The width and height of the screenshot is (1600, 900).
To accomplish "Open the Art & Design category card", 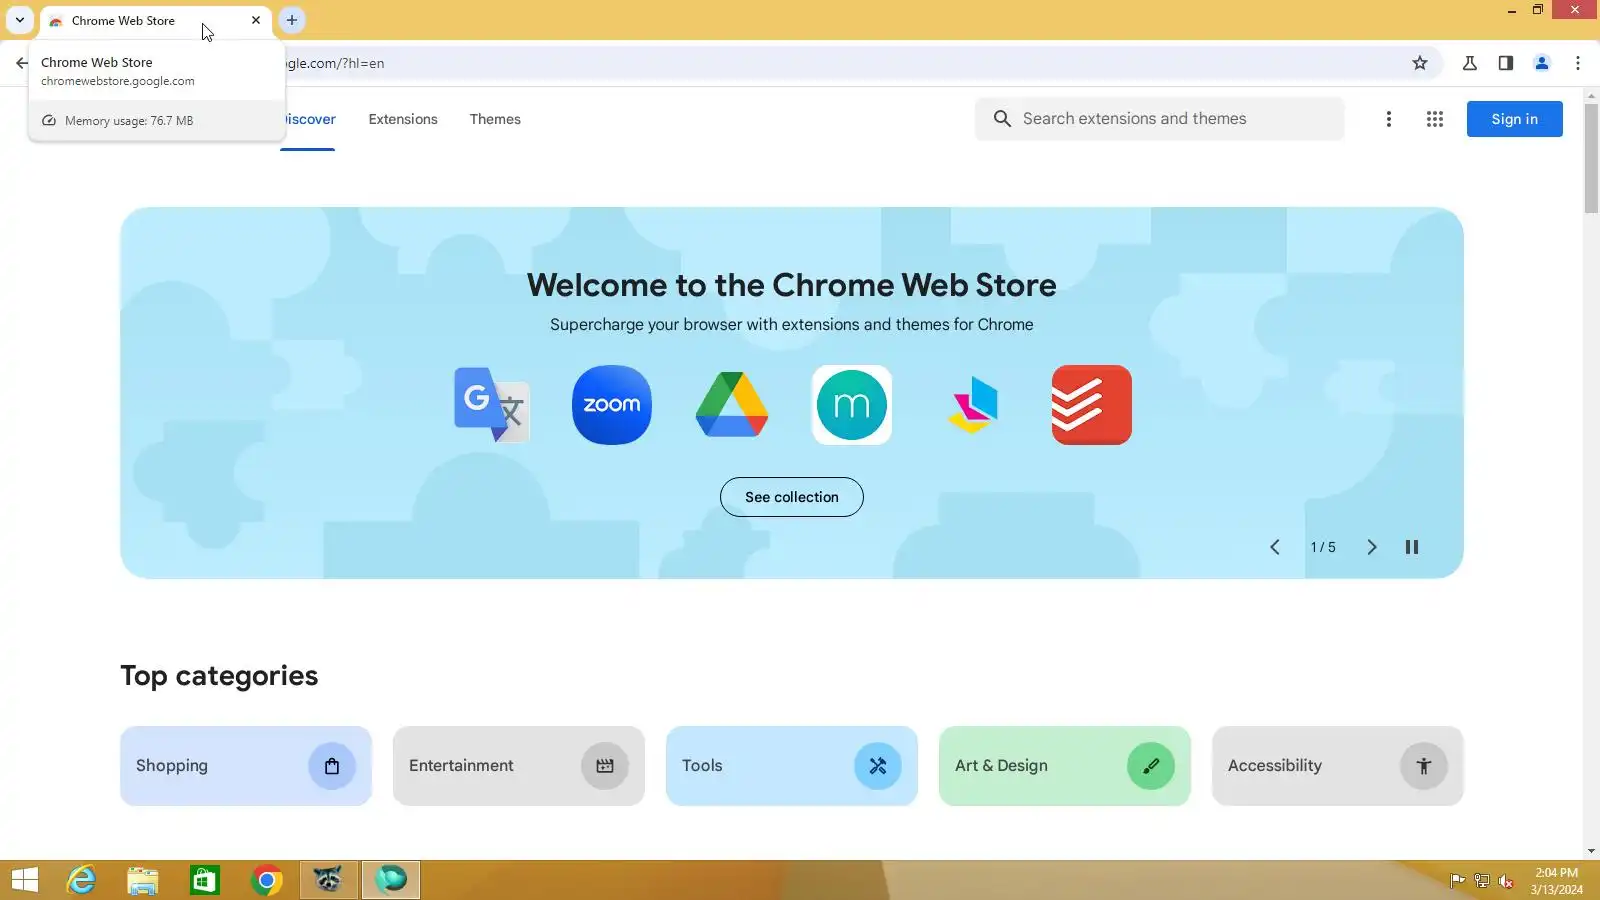I will click(x=1065, y=766).
